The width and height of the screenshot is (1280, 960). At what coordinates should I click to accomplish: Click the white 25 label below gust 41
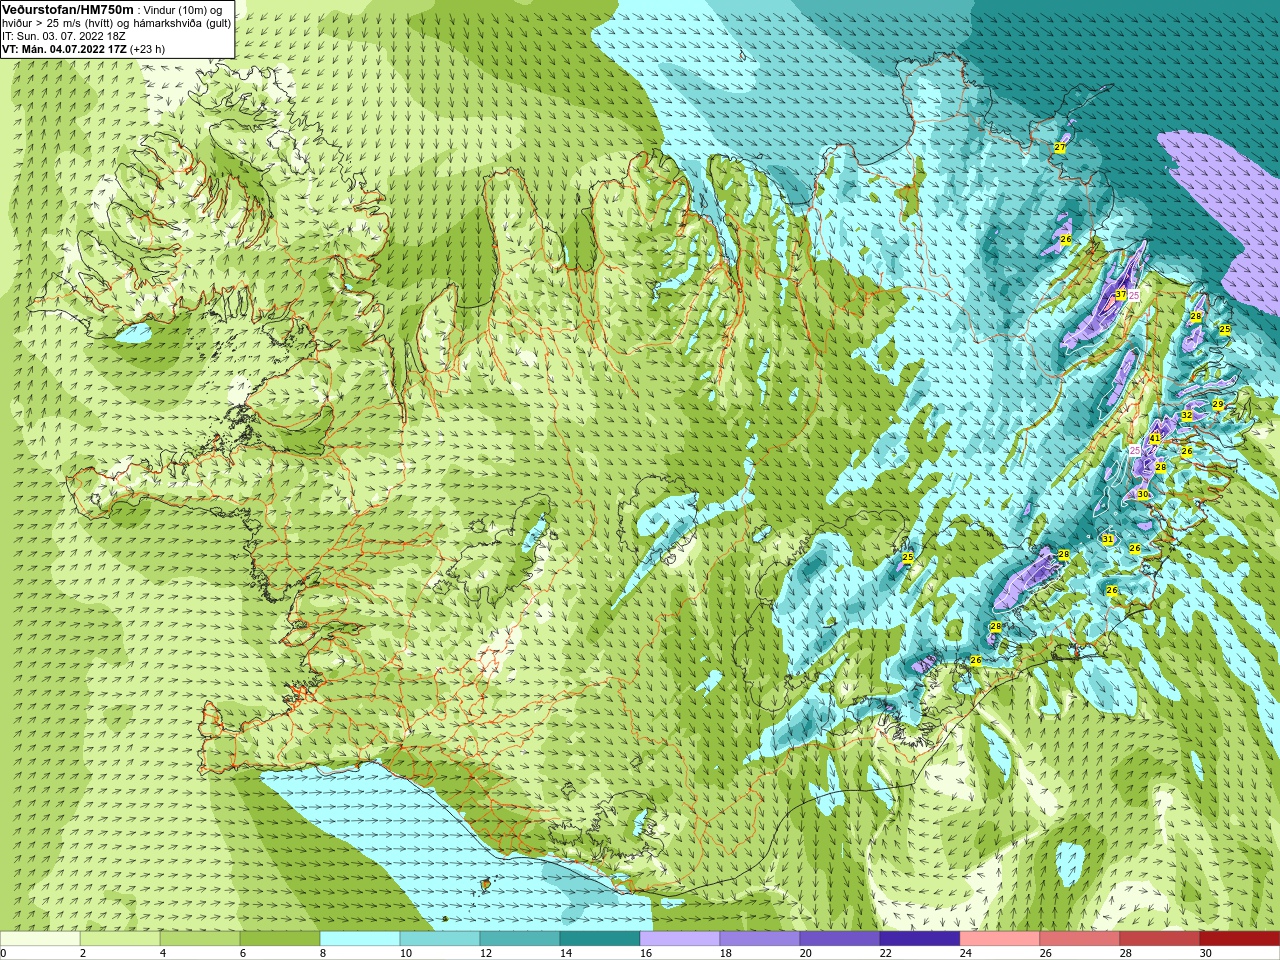pyautogui.click(x=1135, y=451)
